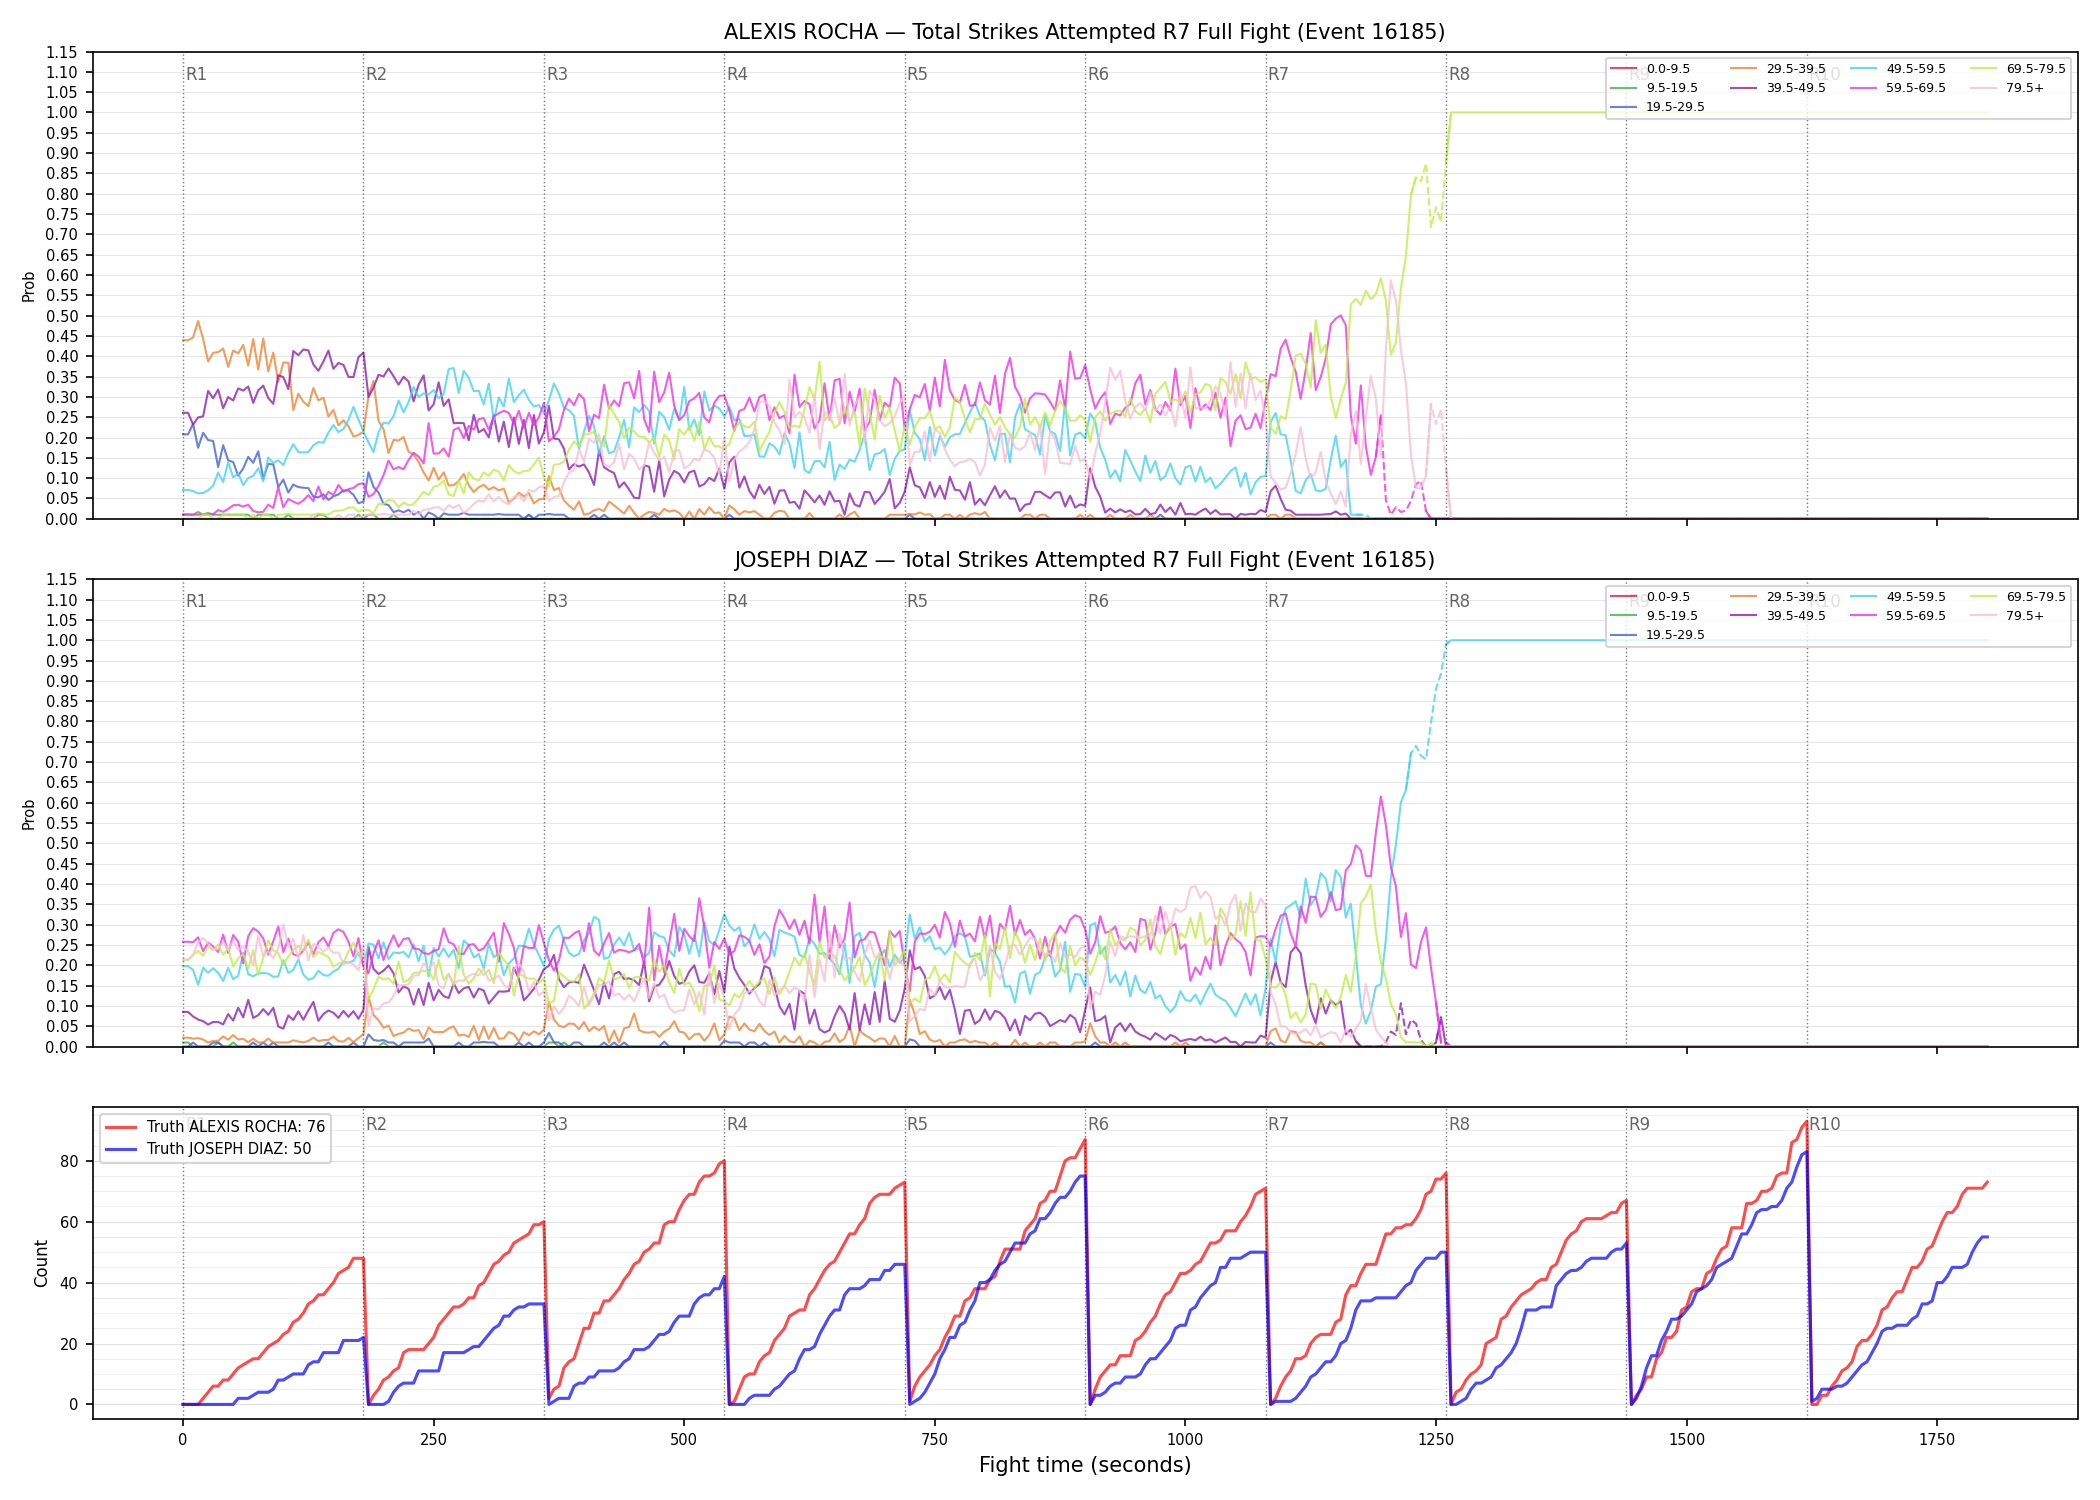Click the 60 tick label on the Count axis
Viewport: 2100px width, 1500px height.
tap(69, 1222)
